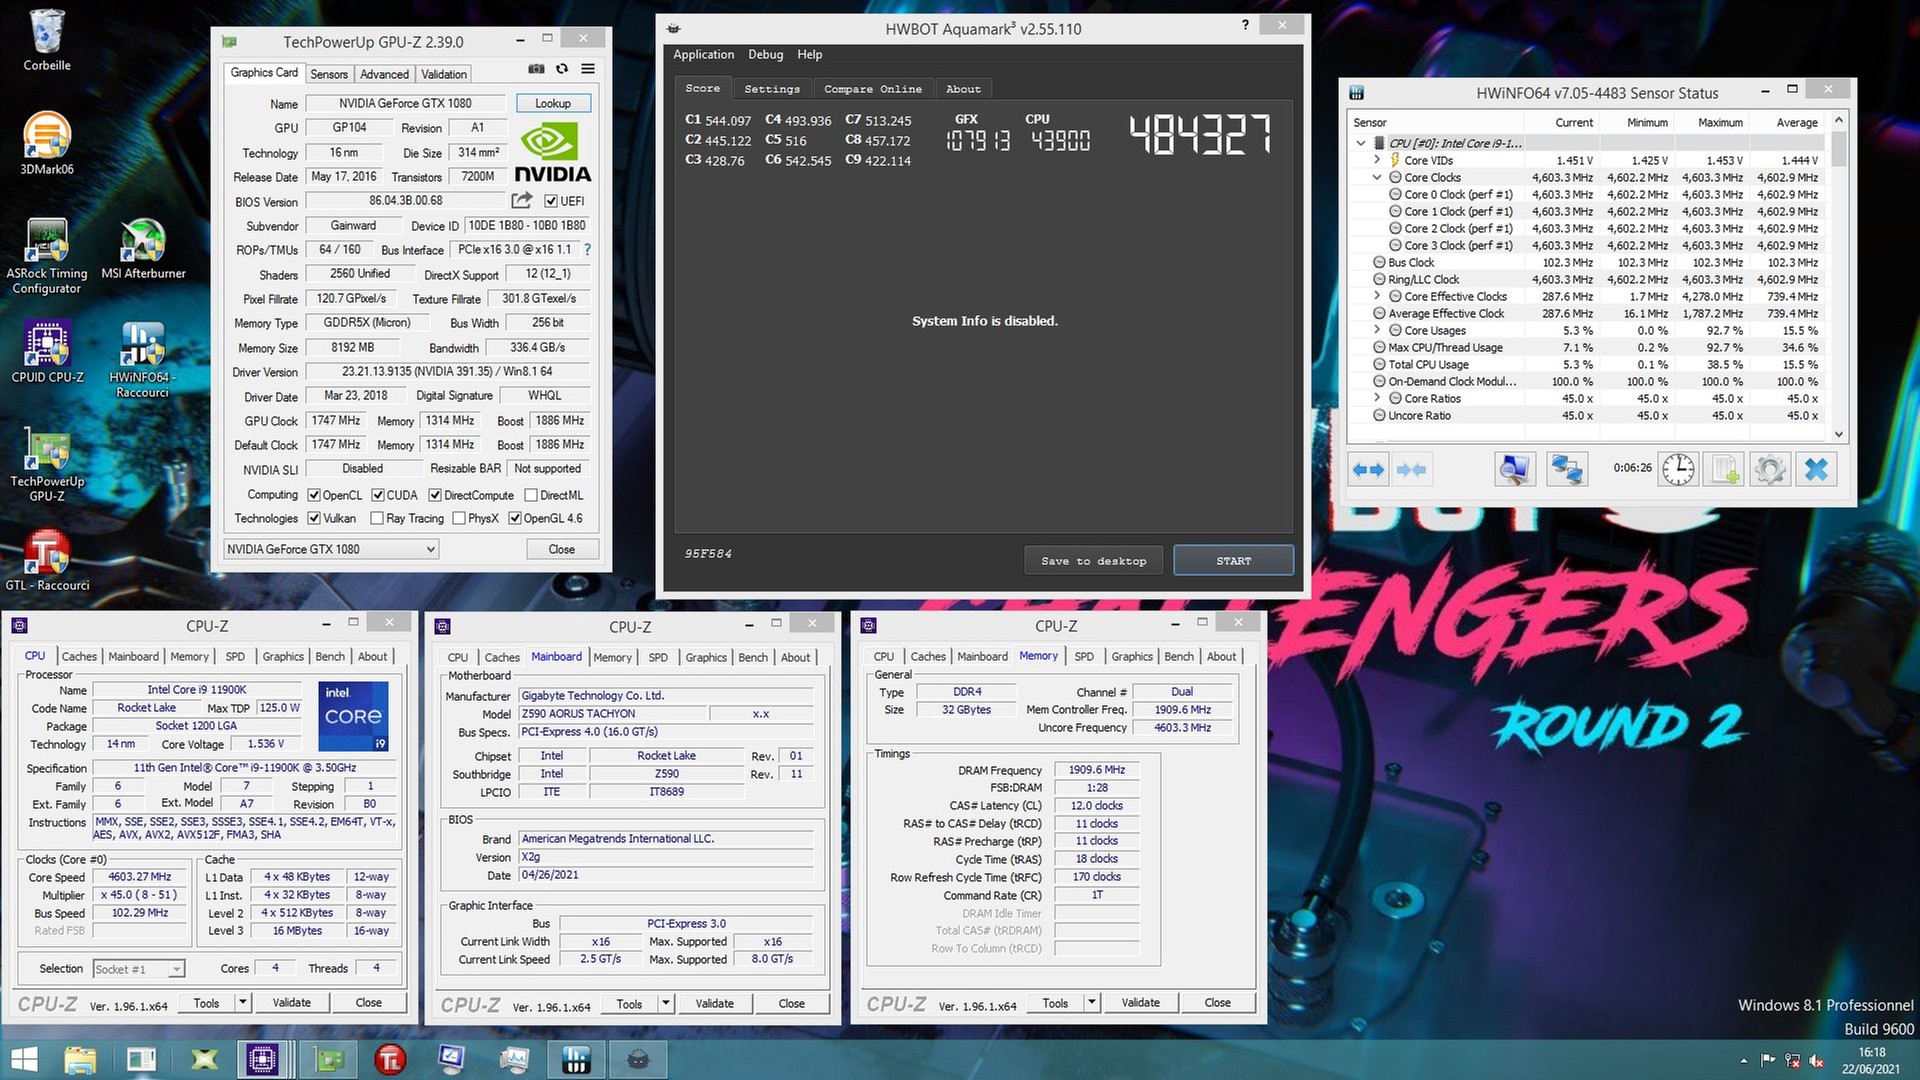The height and width of the screenshot is (1080, 1920).
Task: Click Aquamark taskbar icon
Action: (638, 1060)
